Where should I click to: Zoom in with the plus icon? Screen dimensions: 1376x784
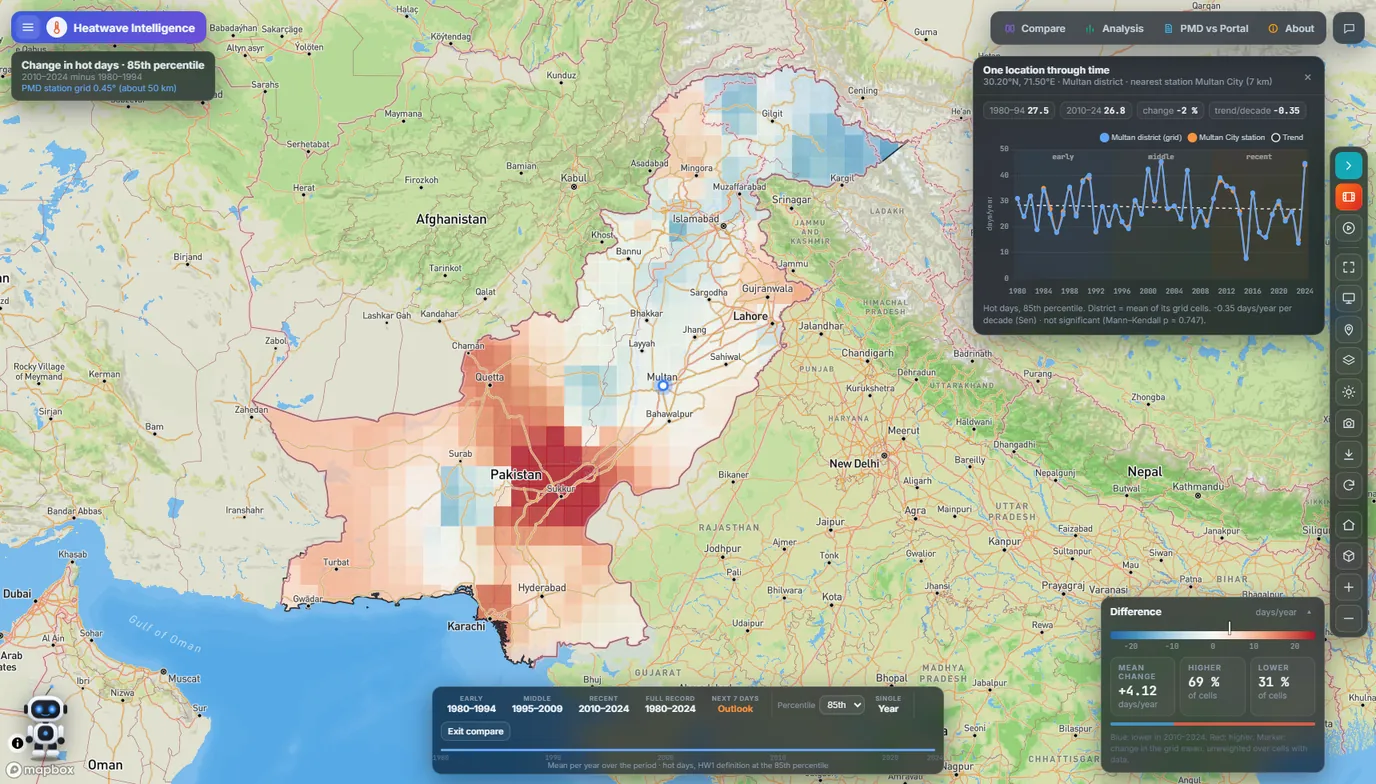click(1349, 587)
